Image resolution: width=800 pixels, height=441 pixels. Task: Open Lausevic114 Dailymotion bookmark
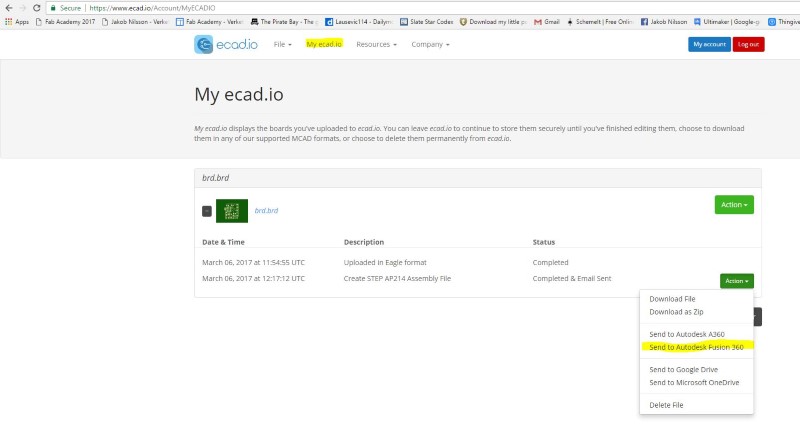[x=359, y=22]
